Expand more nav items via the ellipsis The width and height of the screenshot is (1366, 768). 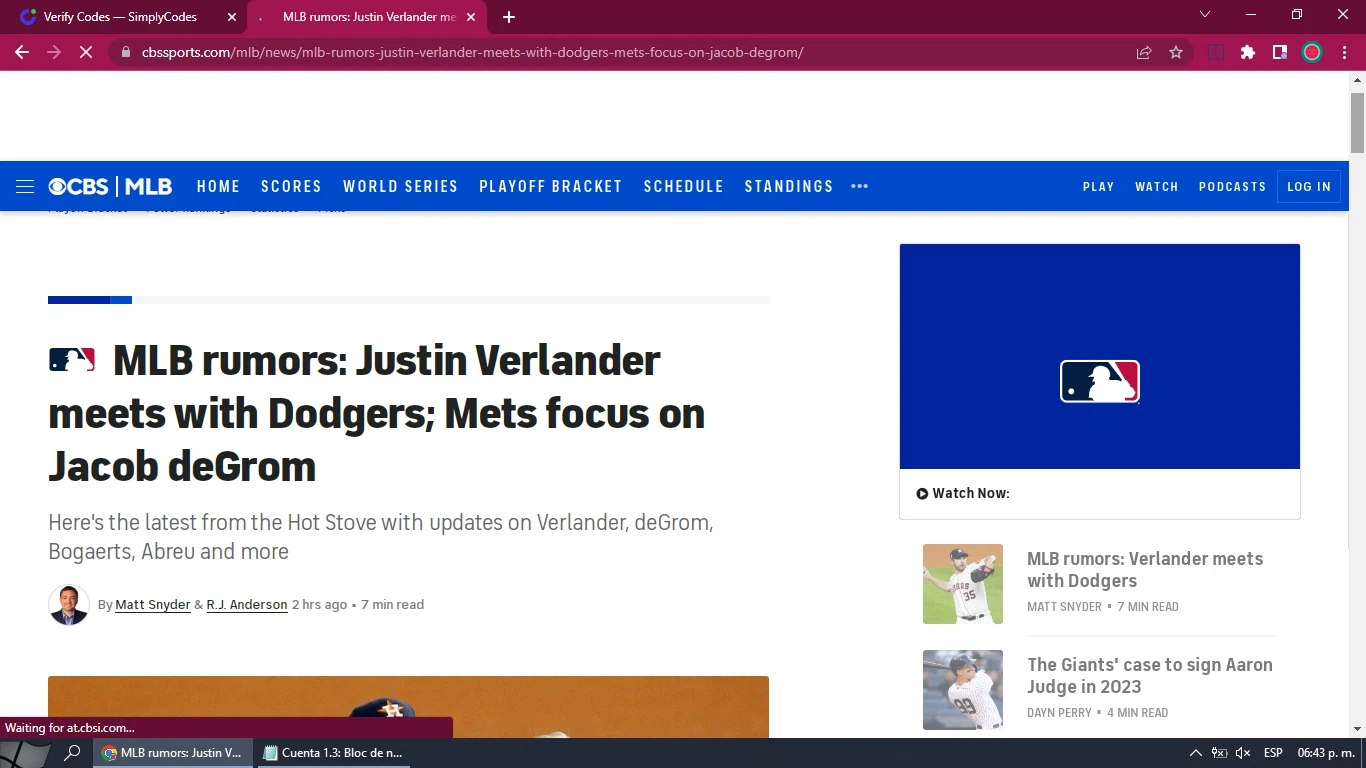860,187
